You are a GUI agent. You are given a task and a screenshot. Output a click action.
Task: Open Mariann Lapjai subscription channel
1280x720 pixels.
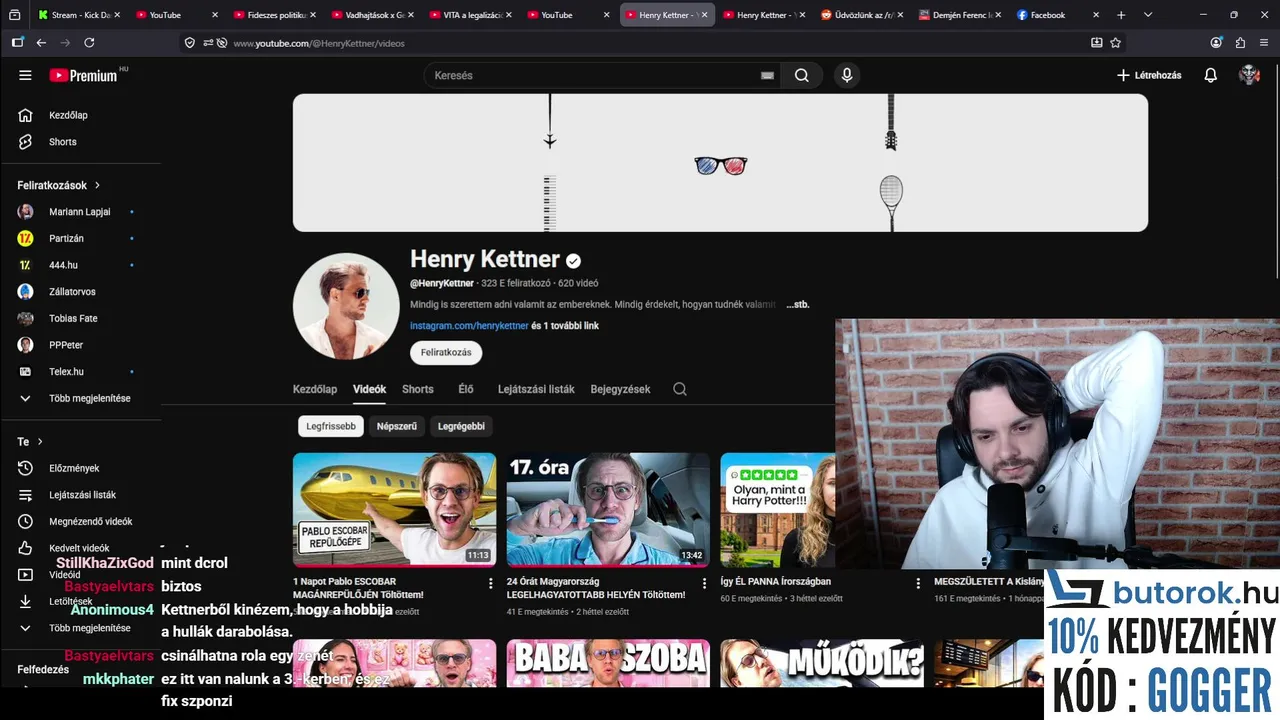point(80,212)
